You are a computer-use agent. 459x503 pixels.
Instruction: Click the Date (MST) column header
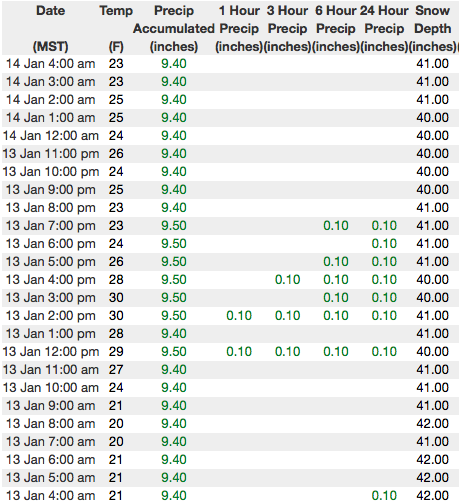51,28
